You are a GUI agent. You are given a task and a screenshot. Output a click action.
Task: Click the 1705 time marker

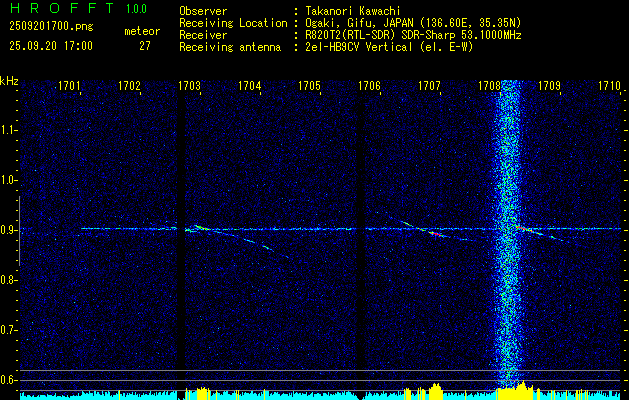310,85
